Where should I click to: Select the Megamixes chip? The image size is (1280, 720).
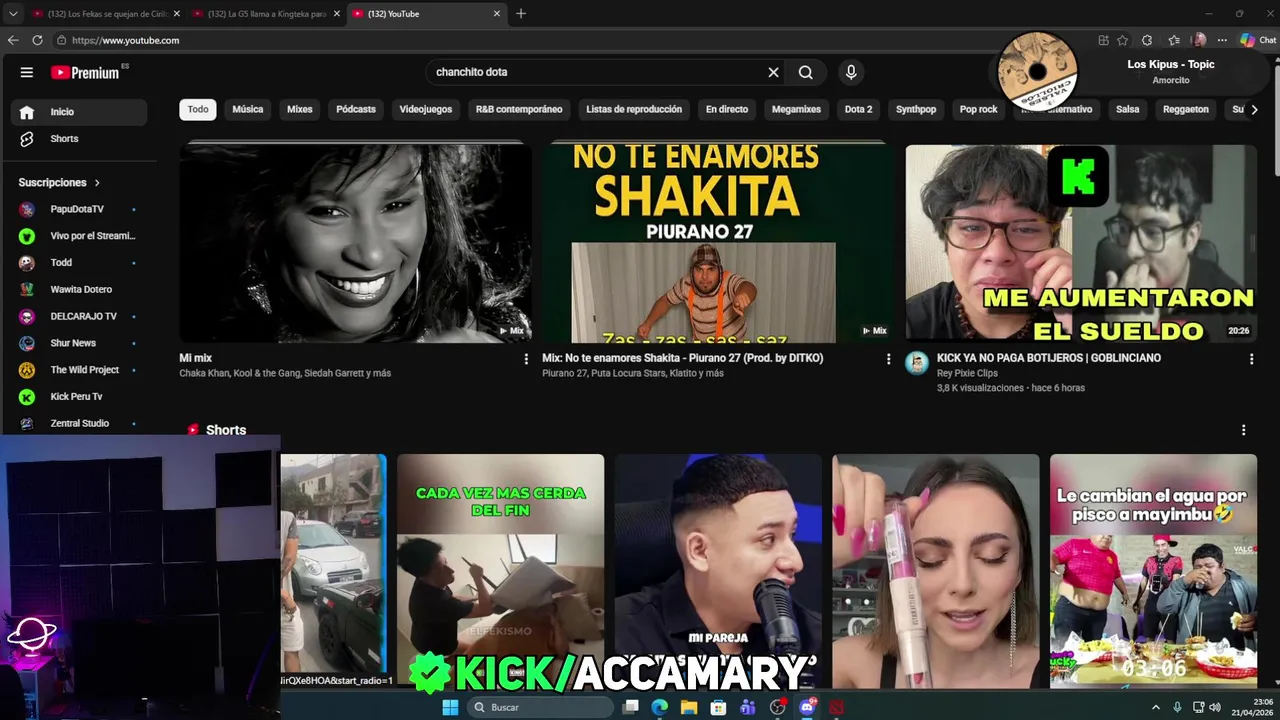(796, 109)
